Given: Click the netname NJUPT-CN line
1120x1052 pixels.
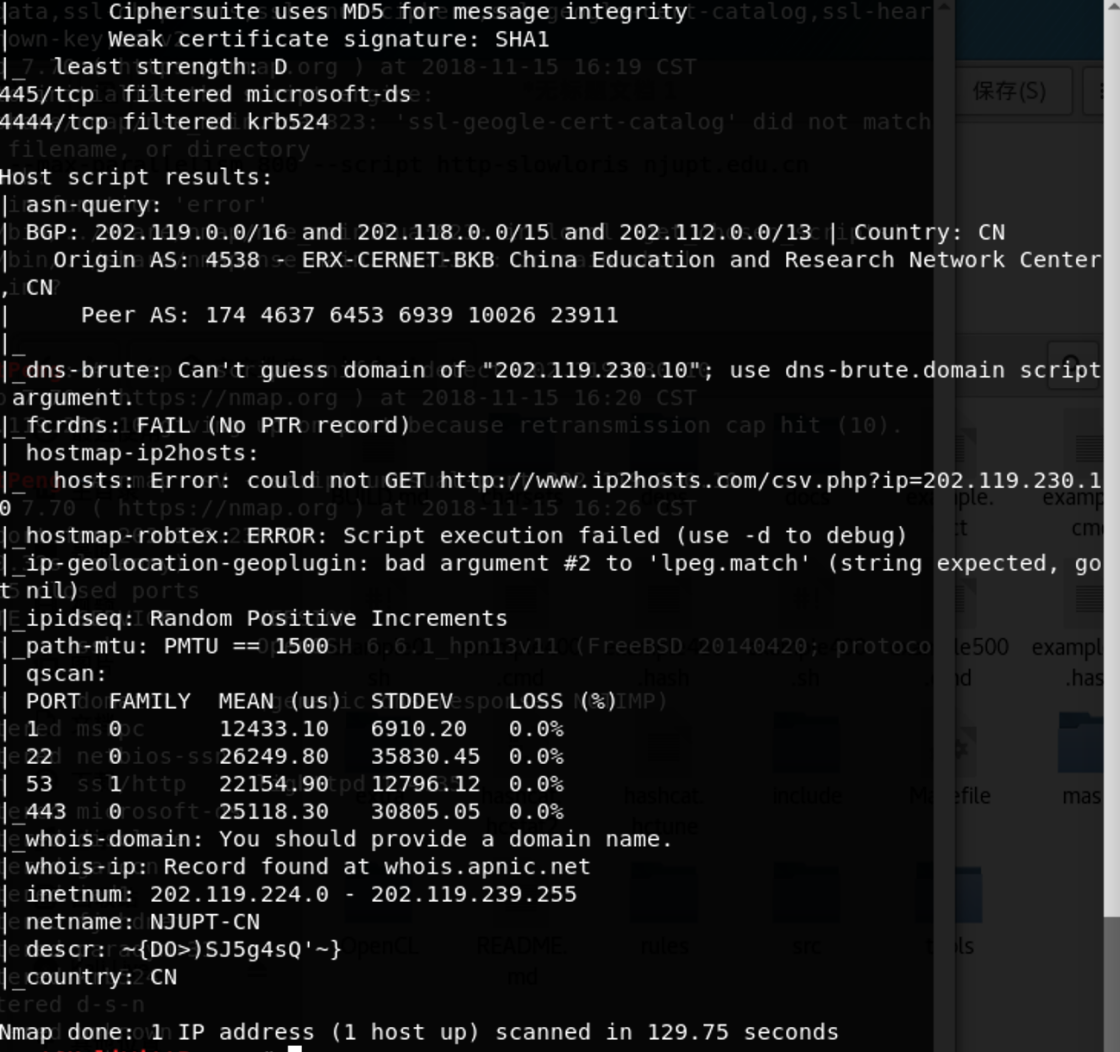Looking at the screenshot, I should coord(142,922).
